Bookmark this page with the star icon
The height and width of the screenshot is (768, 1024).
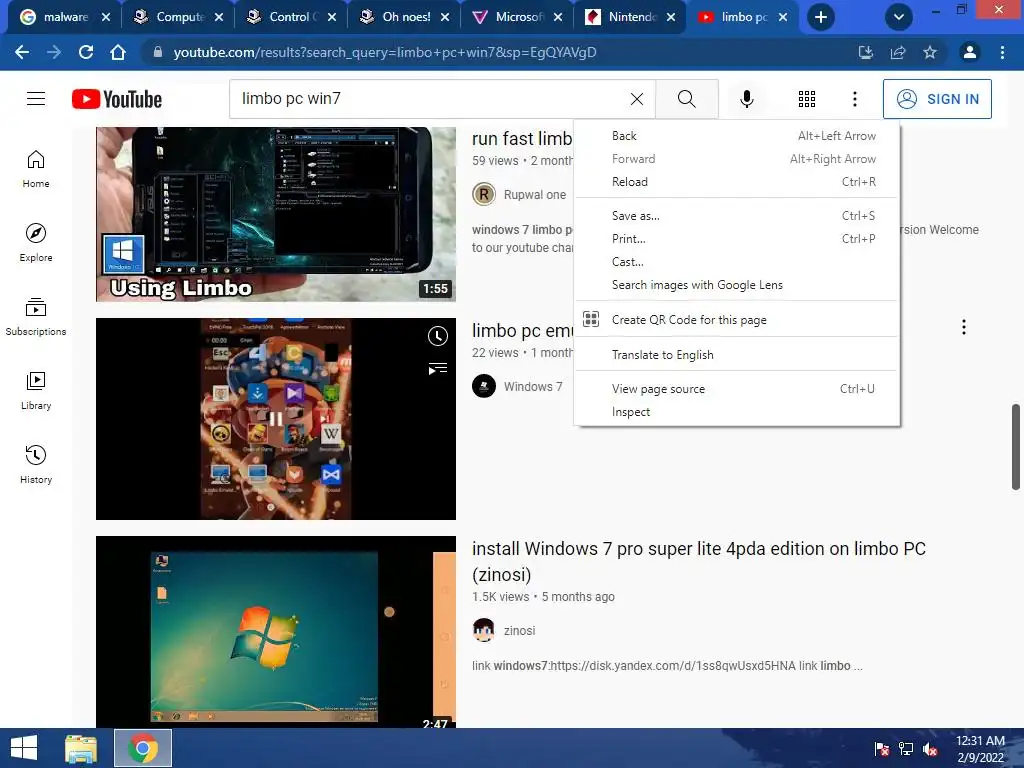pyautogui.click(x=930, y=52)
